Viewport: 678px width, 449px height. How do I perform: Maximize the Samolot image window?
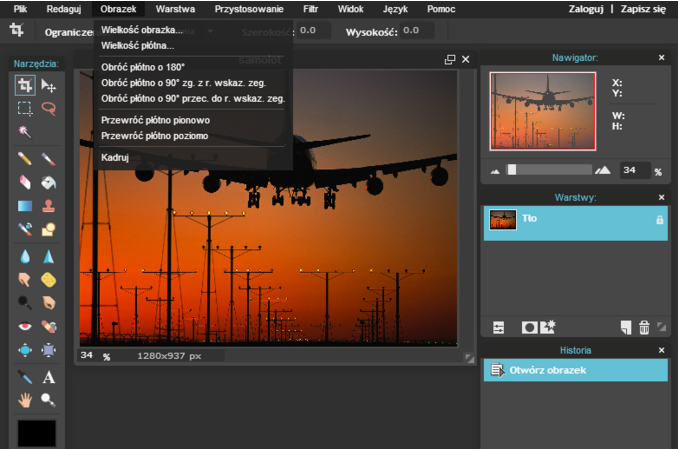[450, 60]
